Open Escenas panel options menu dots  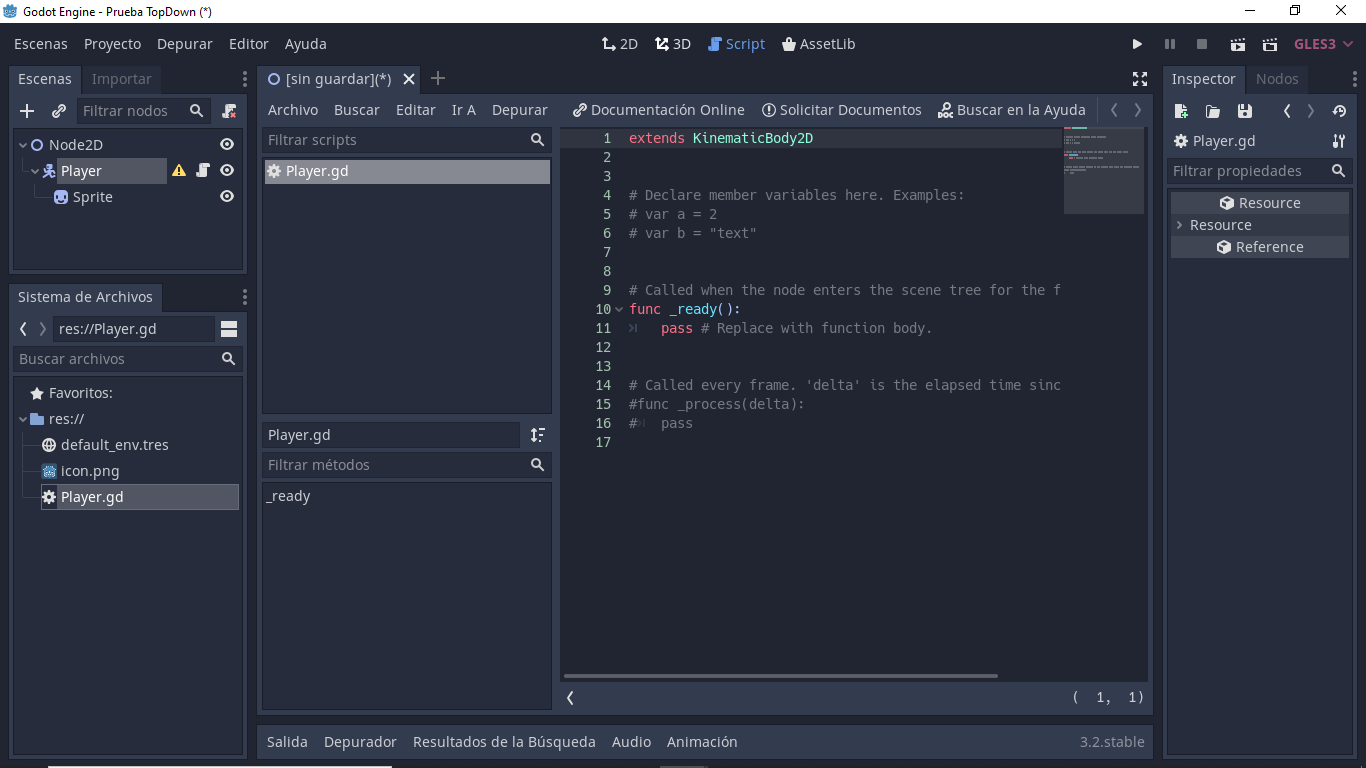click(x=245, y=79)
